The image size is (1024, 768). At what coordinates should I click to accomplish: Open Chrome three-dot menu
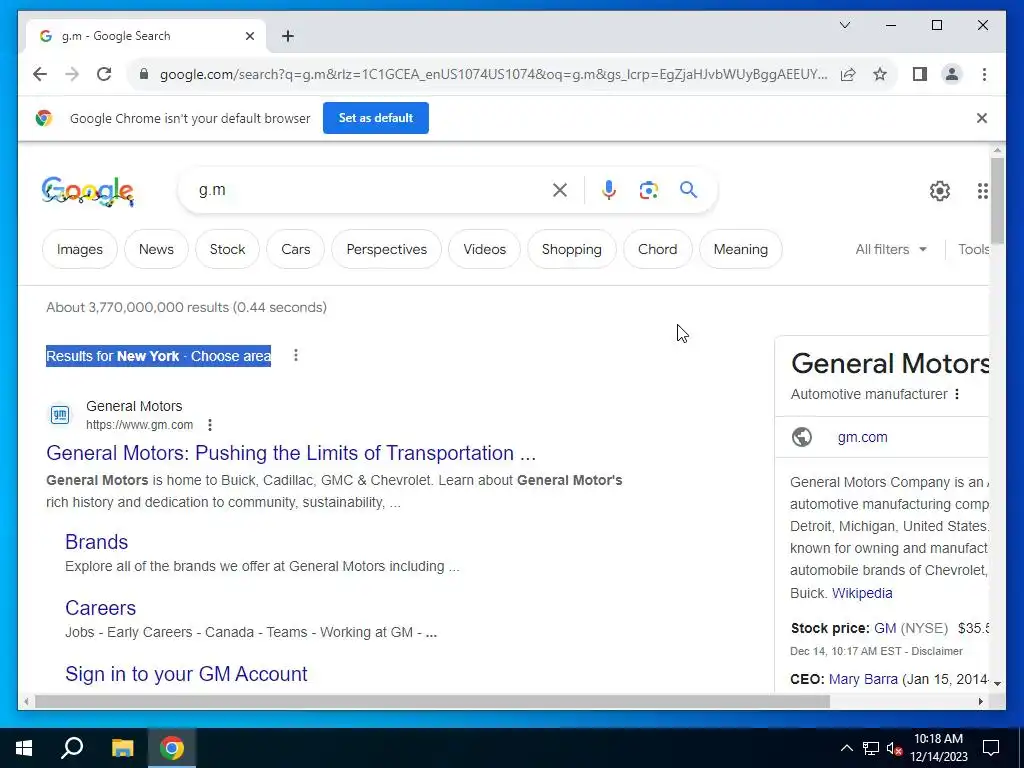click(x=984, y=74)
